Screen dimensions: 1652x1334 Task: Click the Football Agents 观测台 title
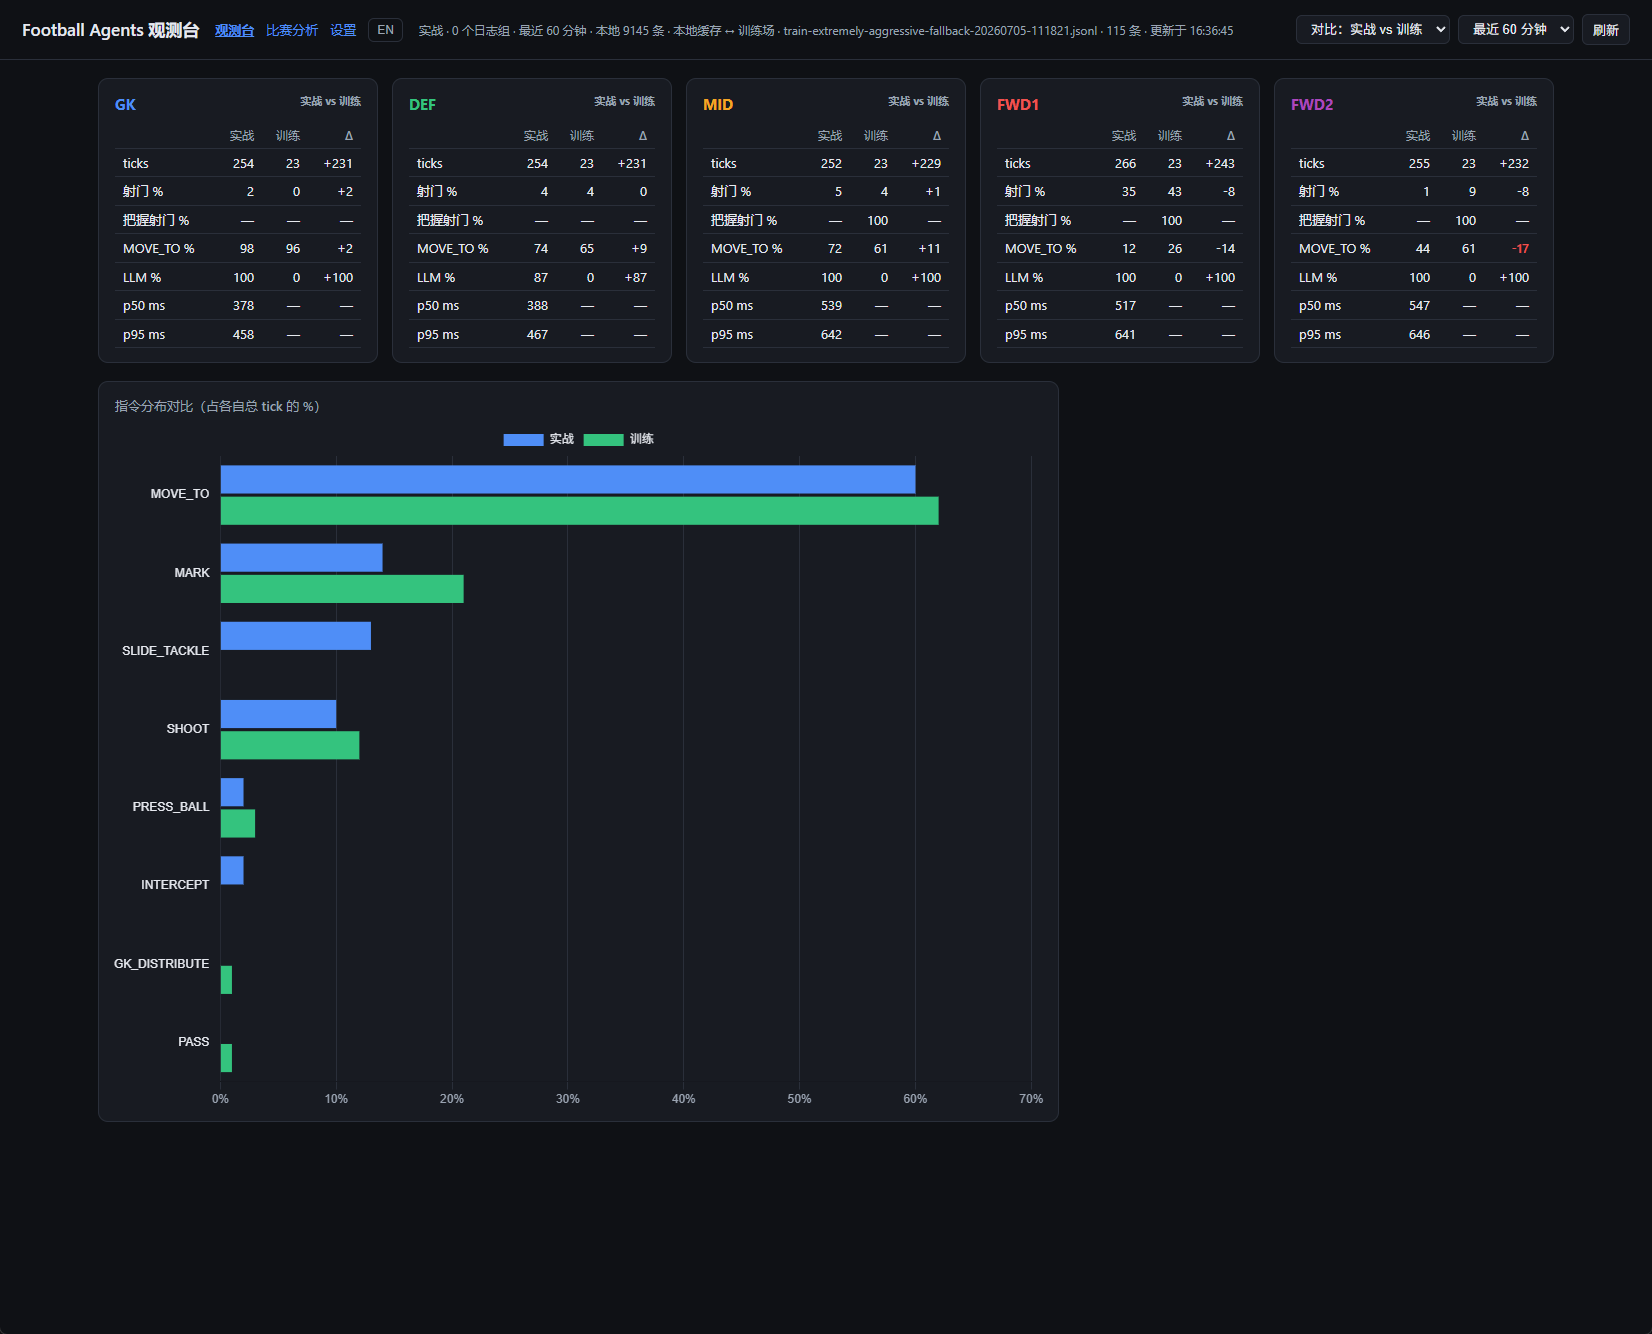(111, 30)
